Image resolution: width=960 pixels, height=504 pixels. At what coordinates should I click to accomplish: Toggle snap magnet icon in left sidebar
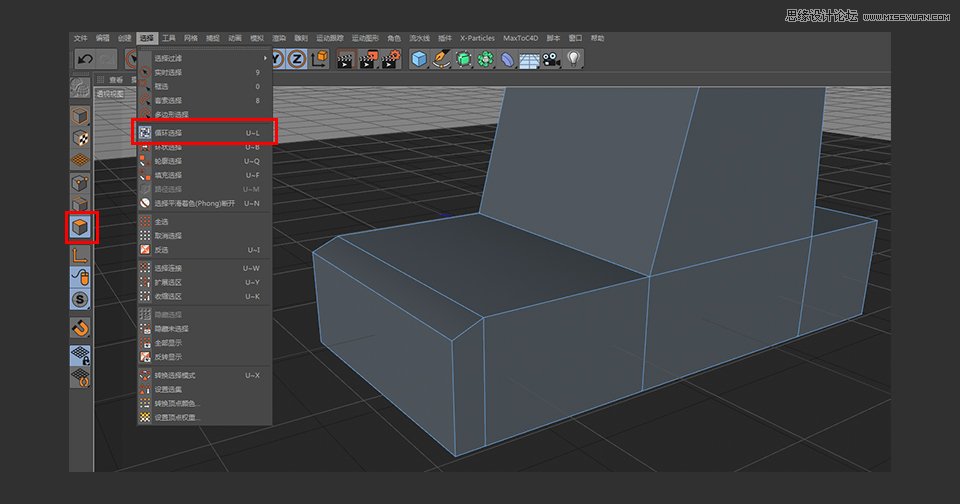80,327
